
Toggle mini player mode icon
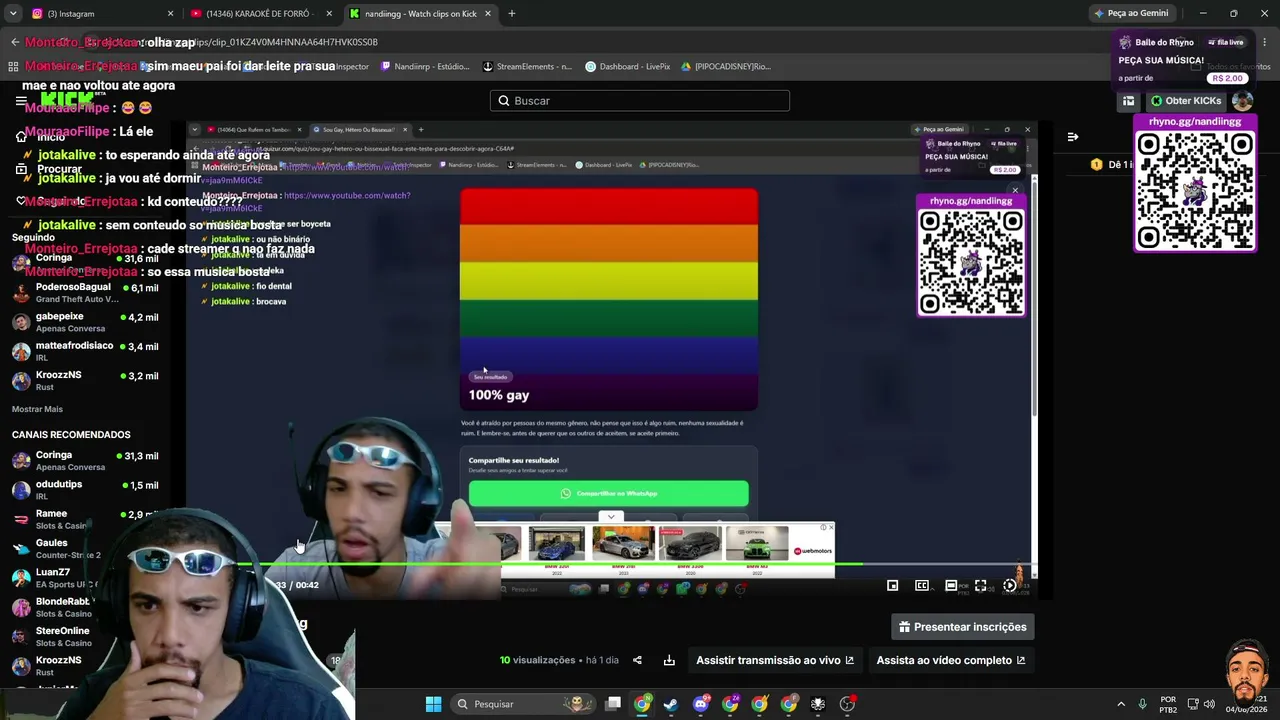[893, 586]
